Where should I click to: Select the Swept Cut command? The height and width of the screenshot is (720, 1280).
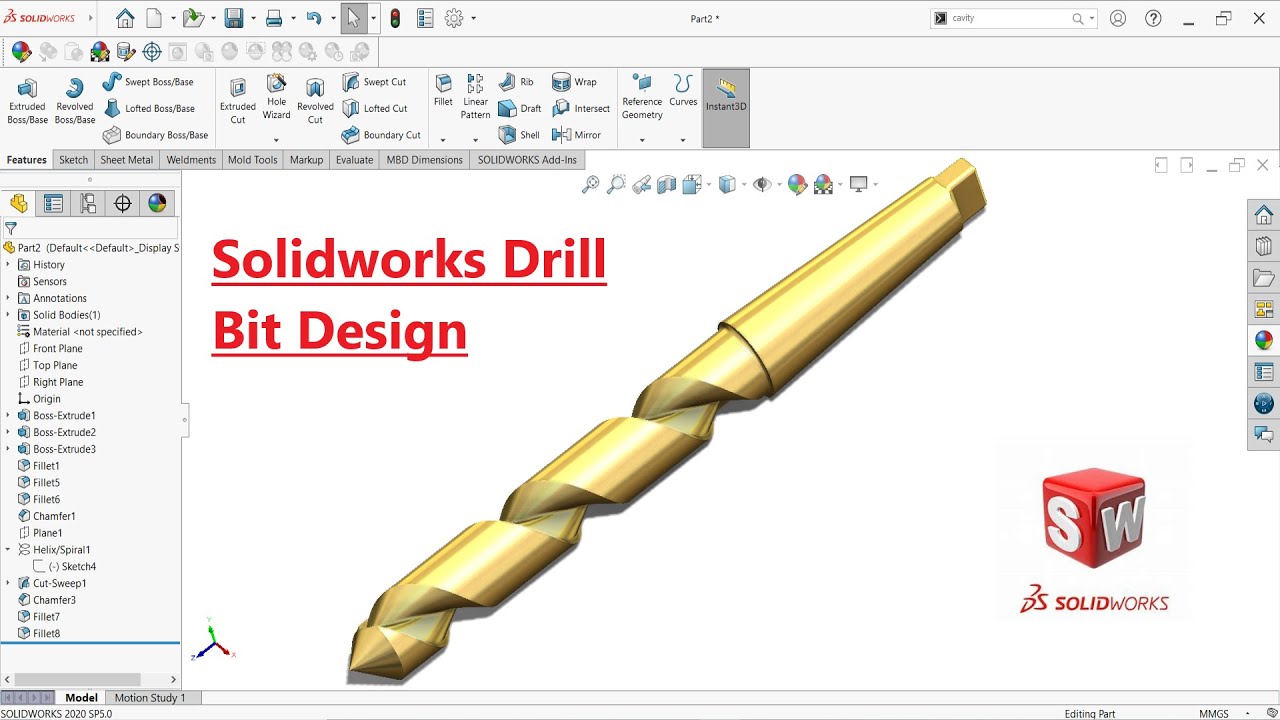[x=374, y=82]
